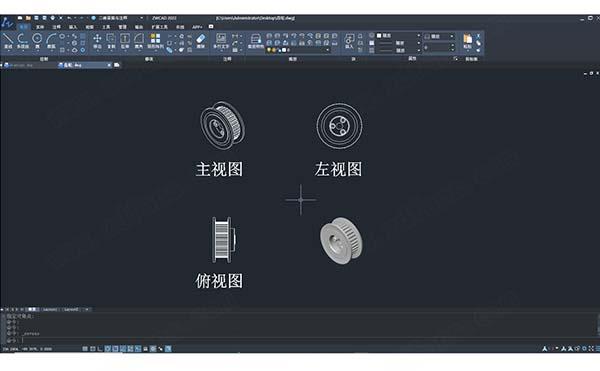Open the APP+ ribbon tab
This screenshot has height=371, width=600.
[197, 27]
